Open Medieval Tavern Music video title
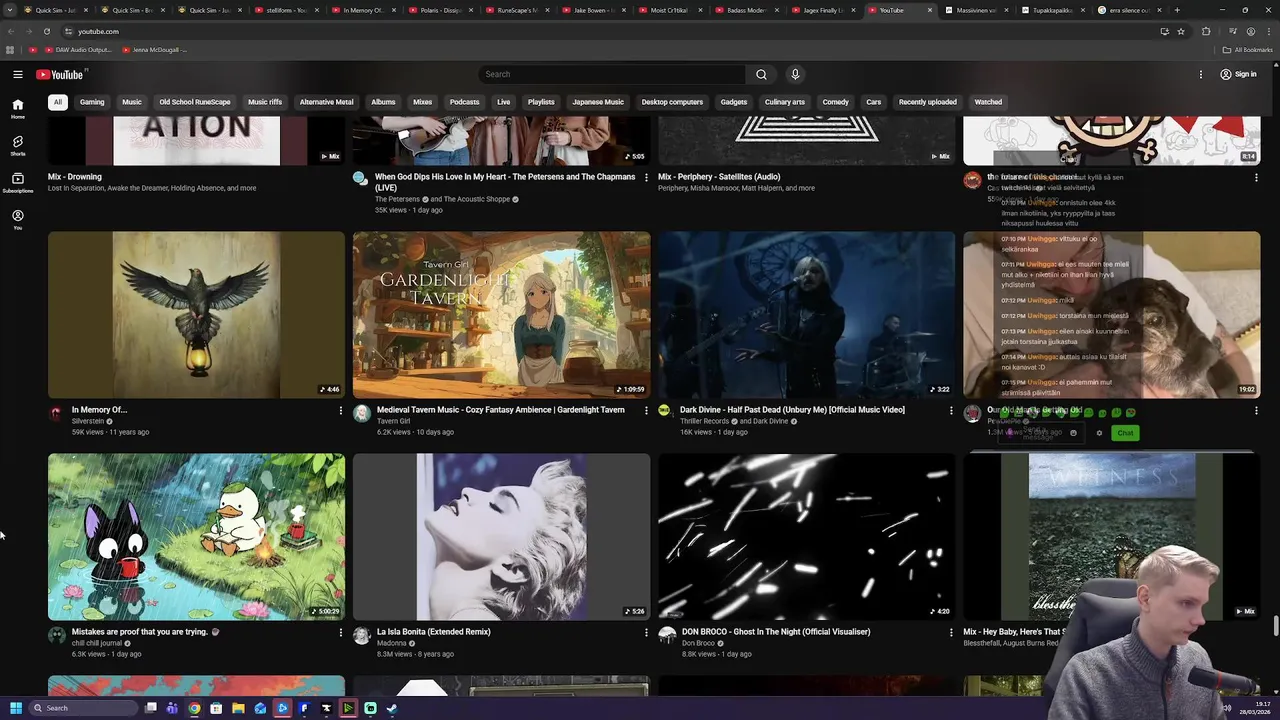The width and height of the screenshot is (1280, 720). click(501, 410)
